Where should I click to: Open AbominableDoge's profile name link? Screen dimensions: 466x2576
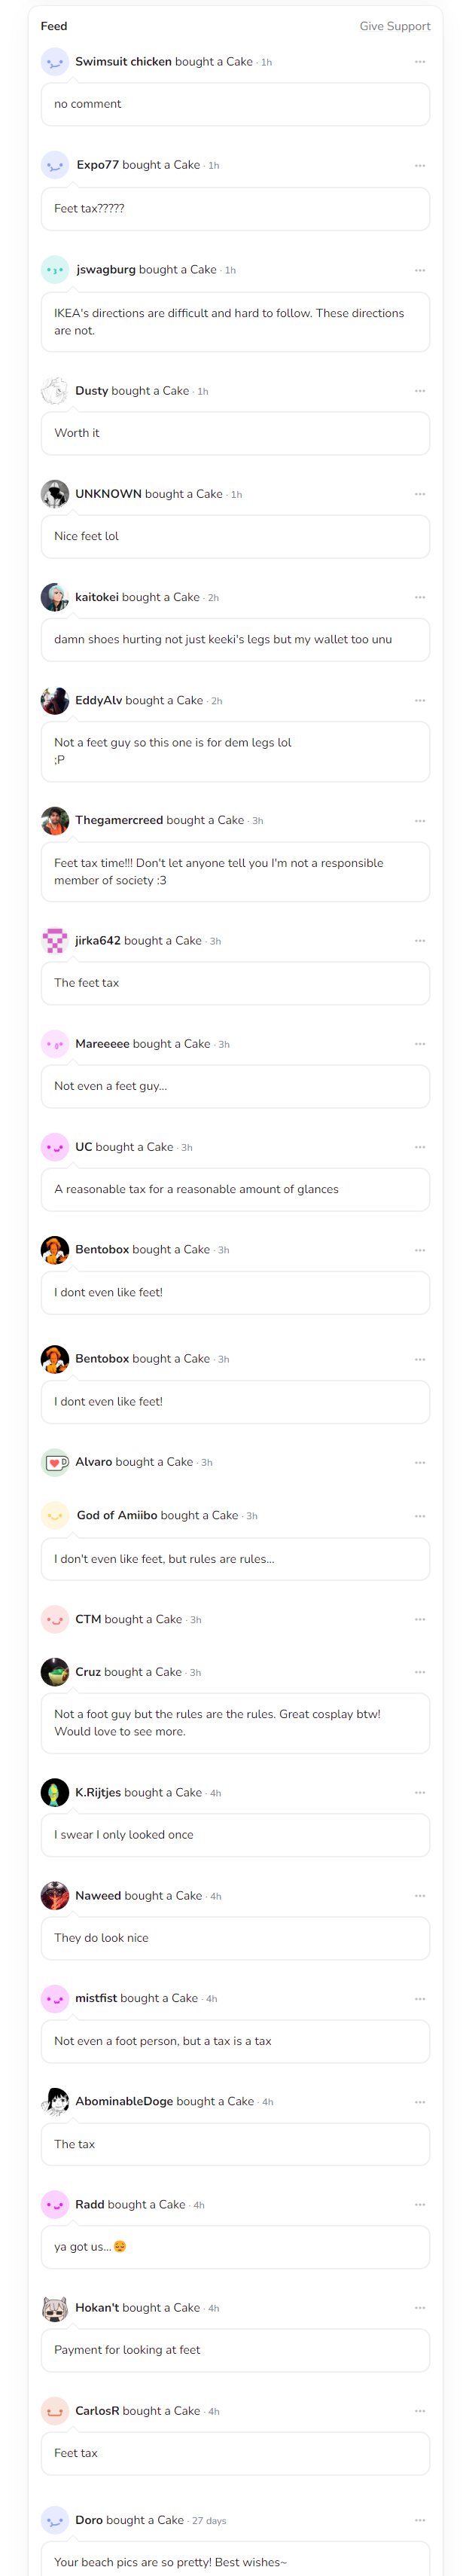124,2102
